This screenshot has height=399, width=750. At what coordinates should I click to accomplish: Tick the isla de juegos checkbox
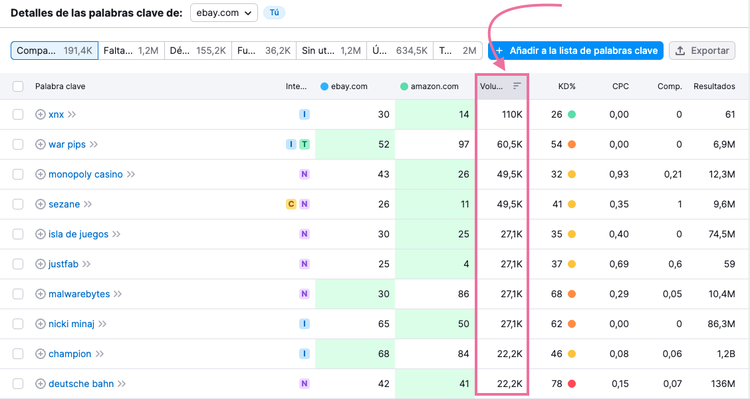[18, 234]
